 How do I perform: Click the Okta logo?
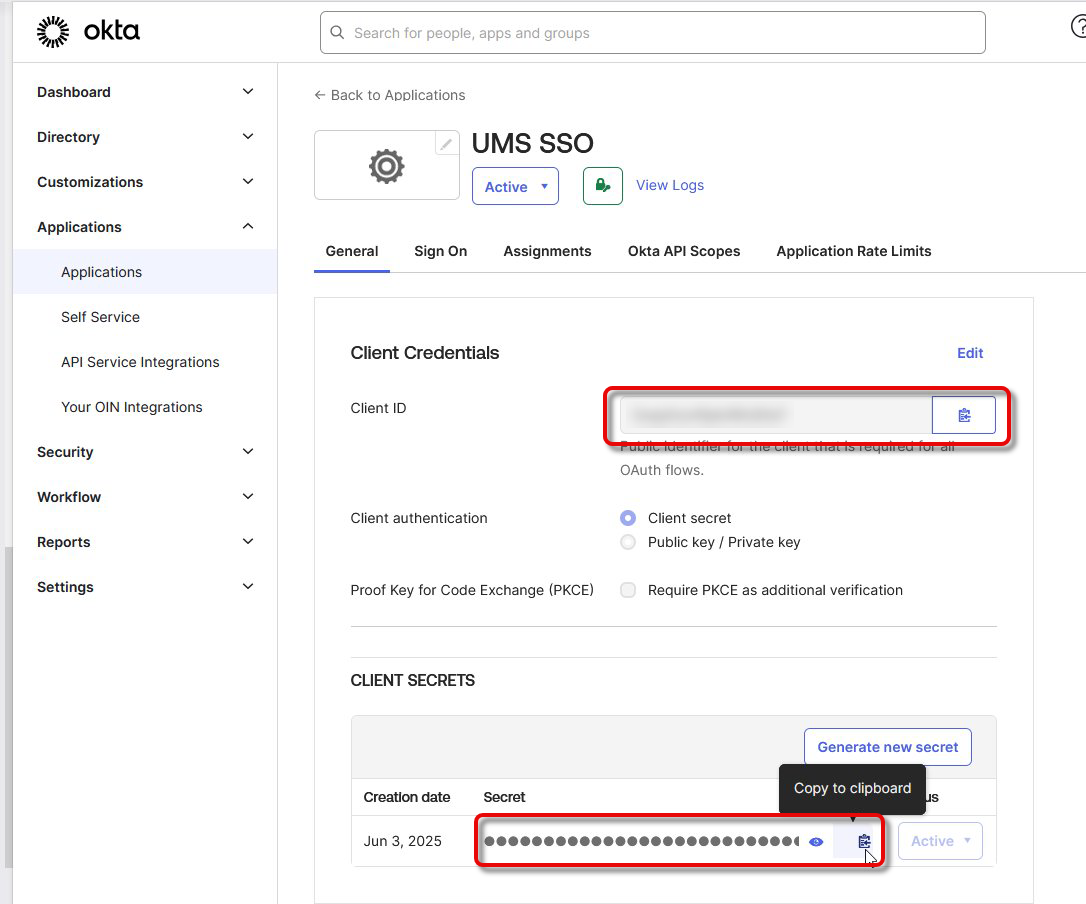click(88, 32)
